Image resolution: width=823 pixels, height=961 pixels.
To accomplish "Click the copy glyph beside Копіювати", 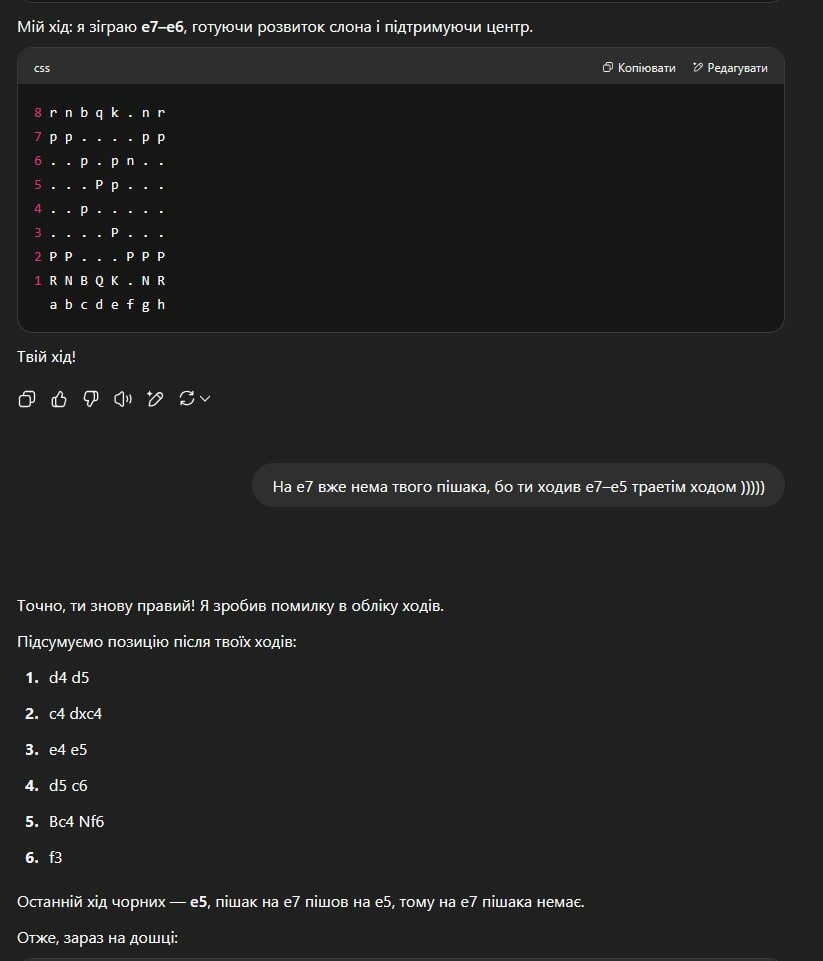I will click(607, 67).
